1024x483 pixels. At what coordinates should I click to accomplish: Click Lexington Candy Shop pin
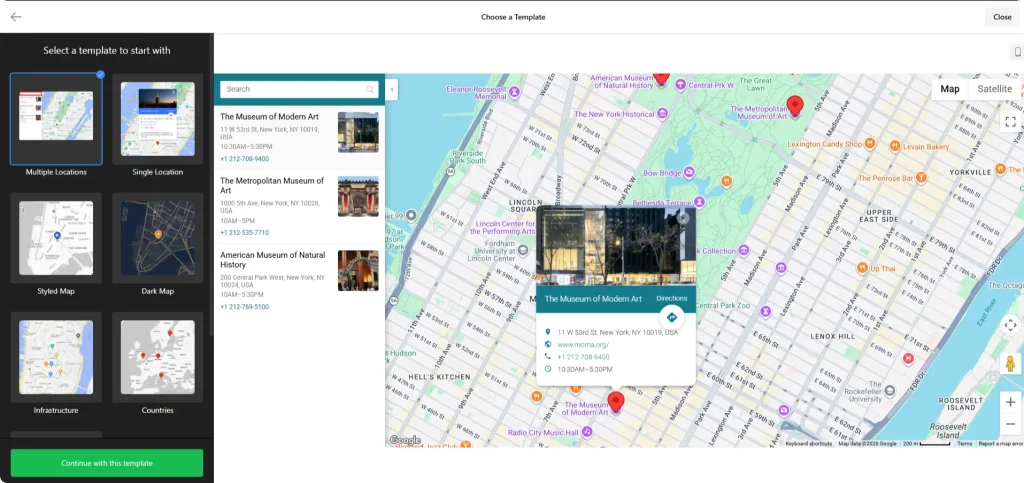[x=869, y=144]
